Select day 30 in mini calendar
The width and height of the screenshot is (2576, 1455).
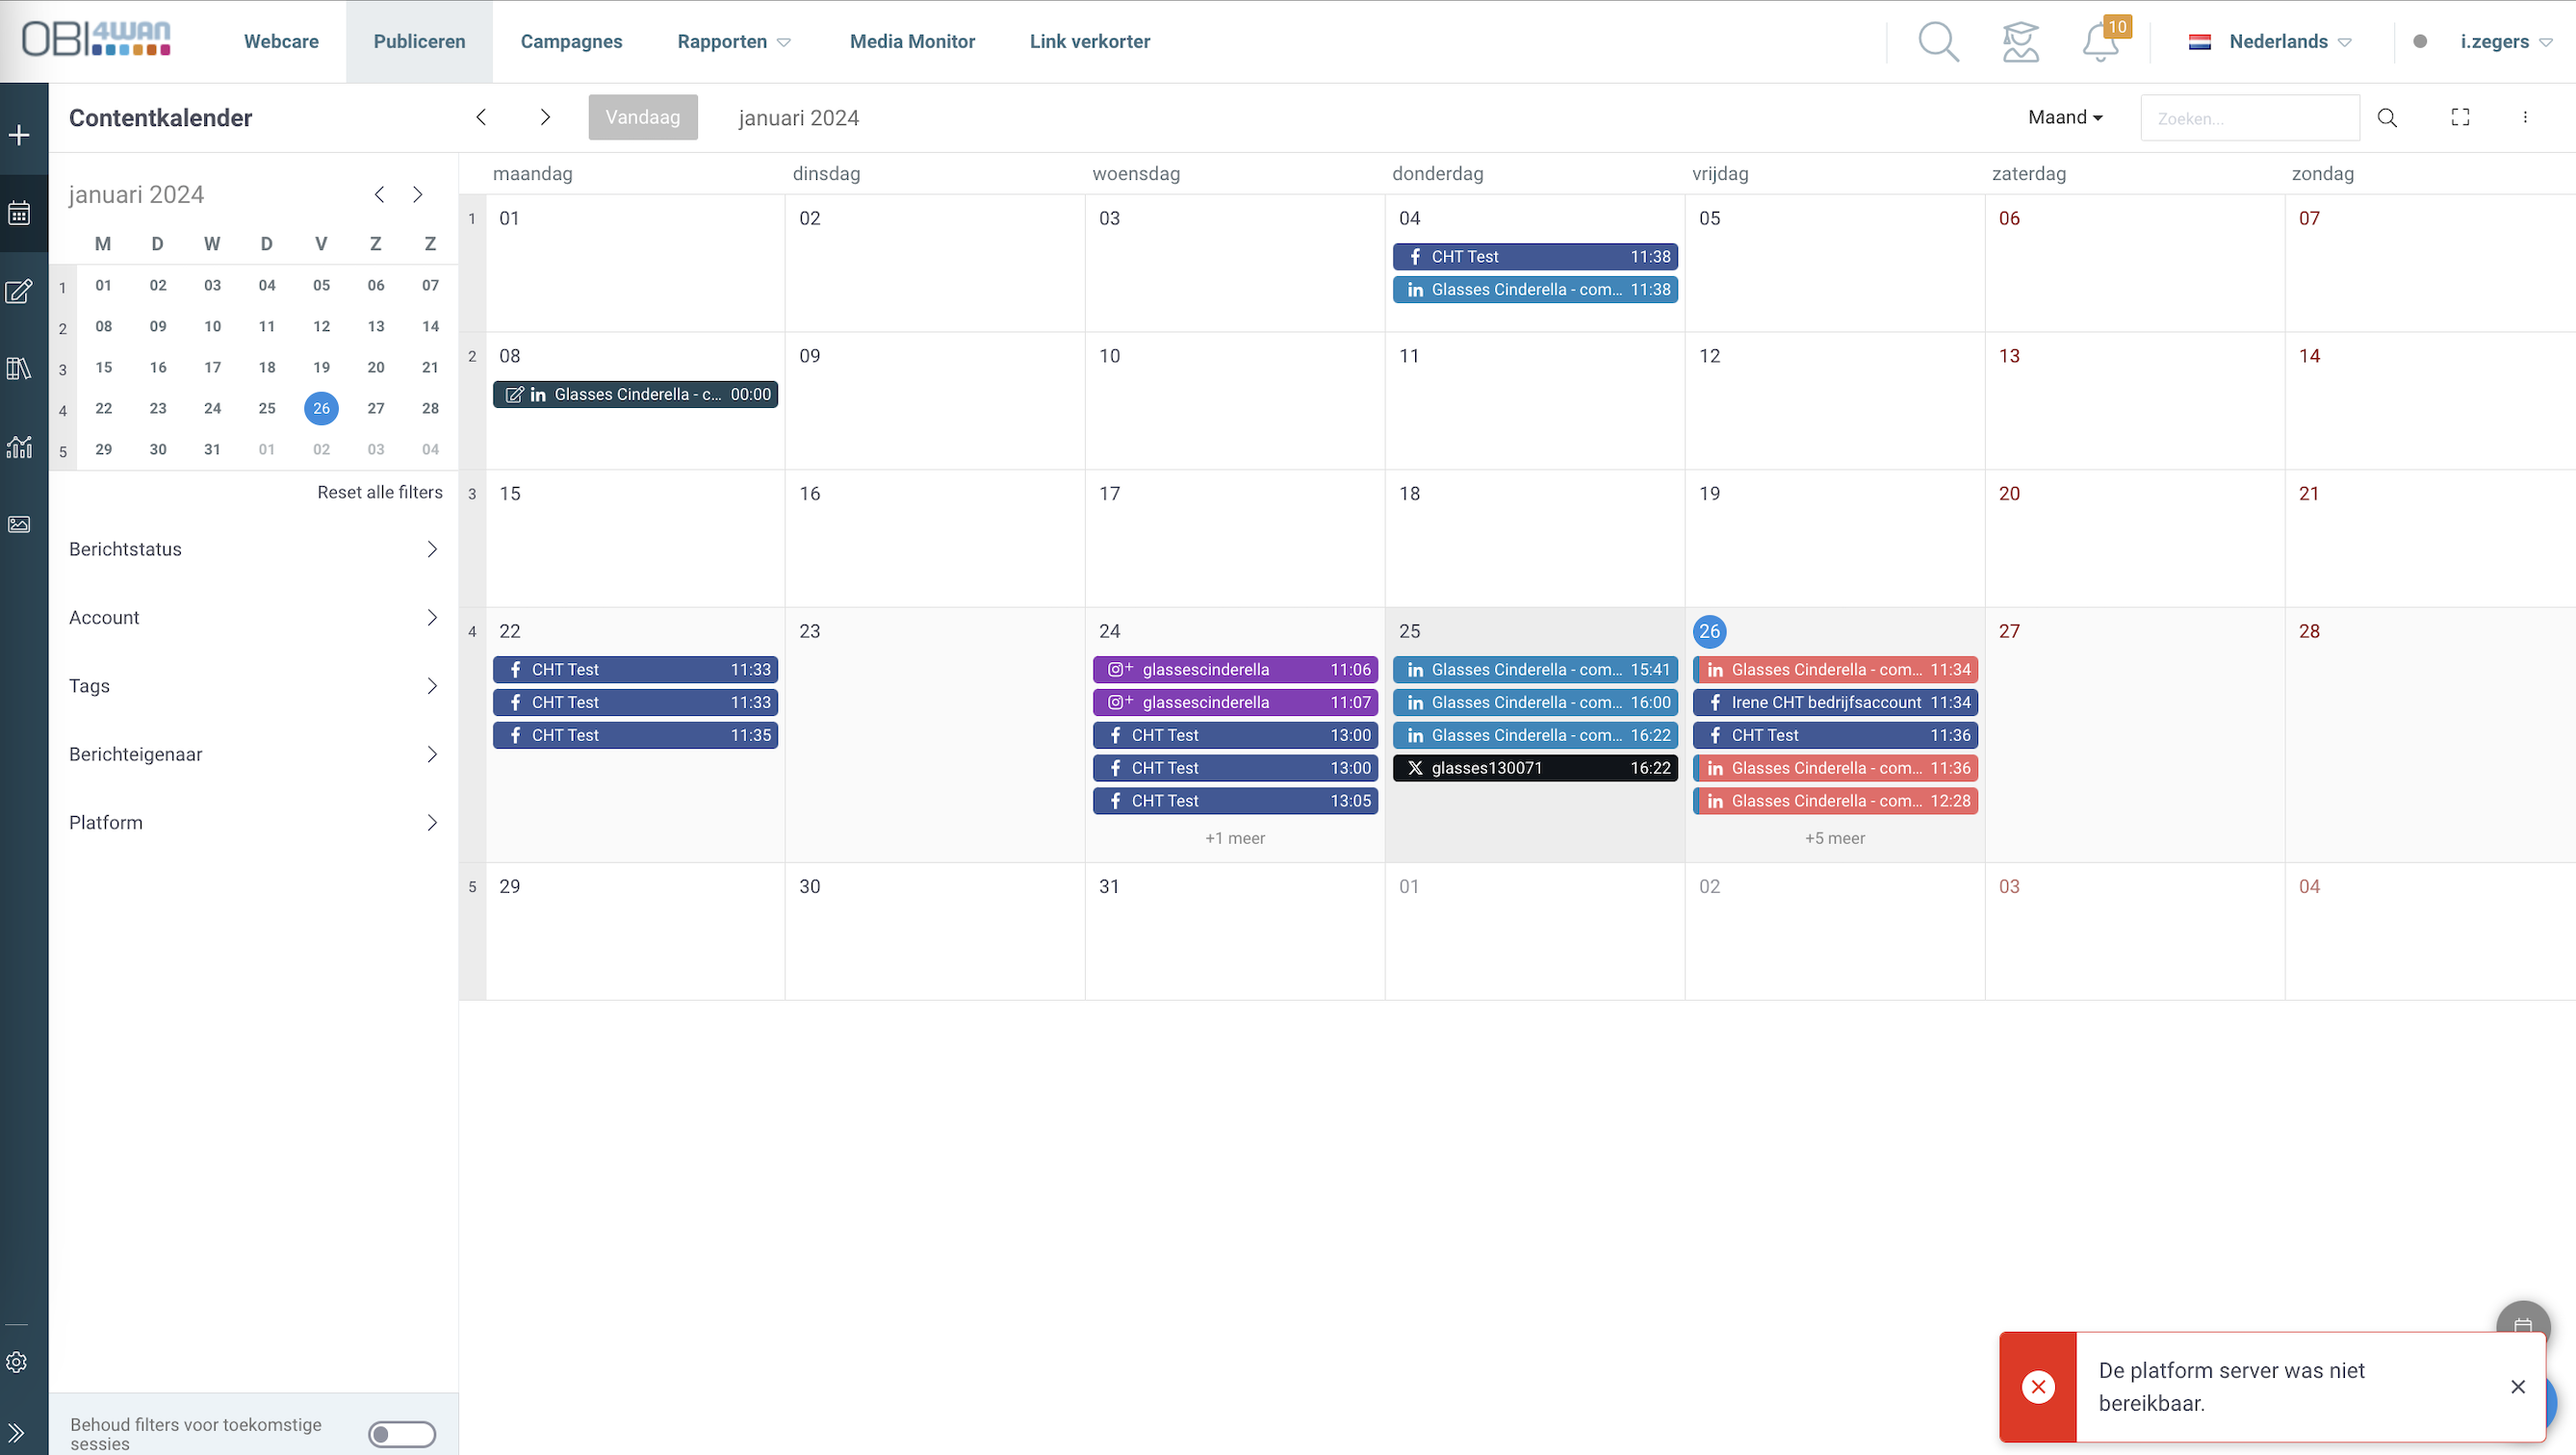[x=158, y=449]
